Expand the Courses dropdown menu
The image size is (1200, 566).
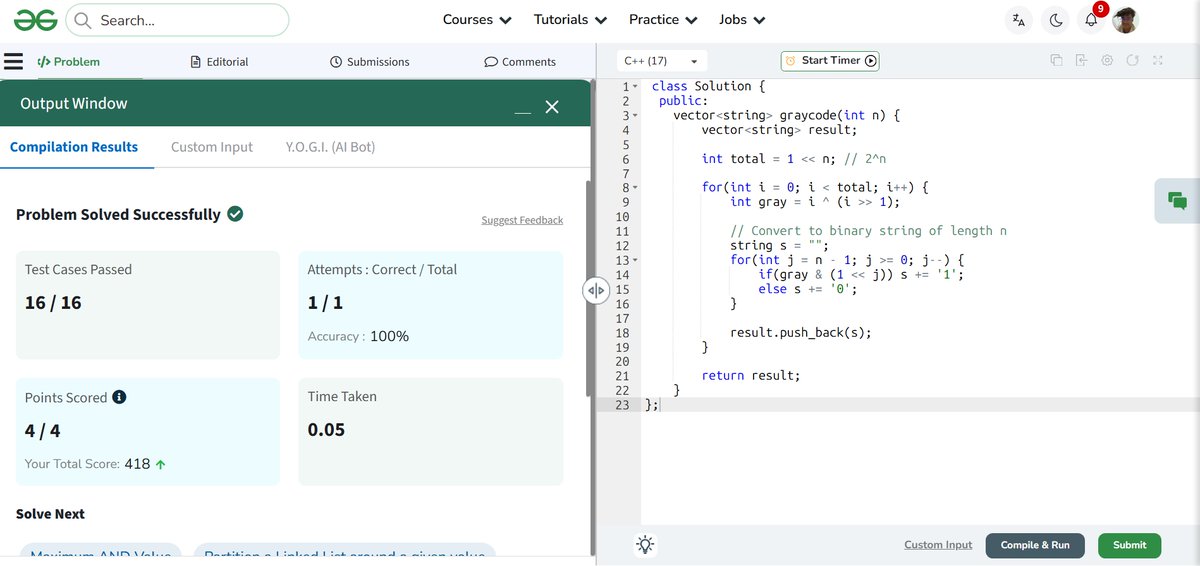(477, 20)
